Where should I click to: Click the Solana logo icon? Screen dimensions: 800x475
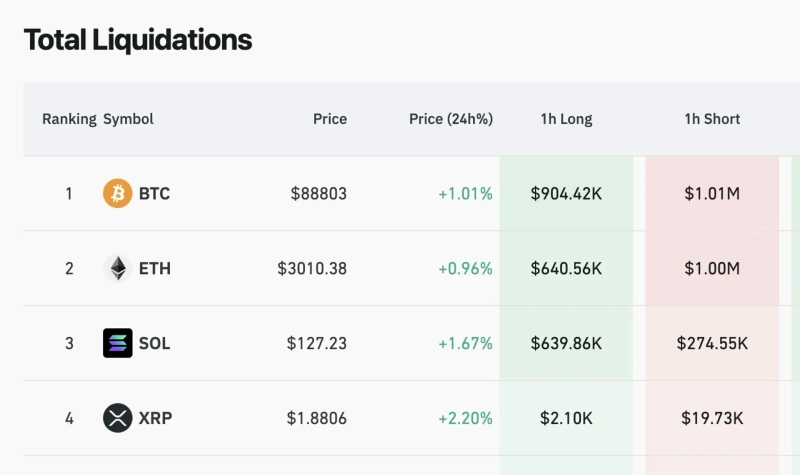click(x=117, y=343)
